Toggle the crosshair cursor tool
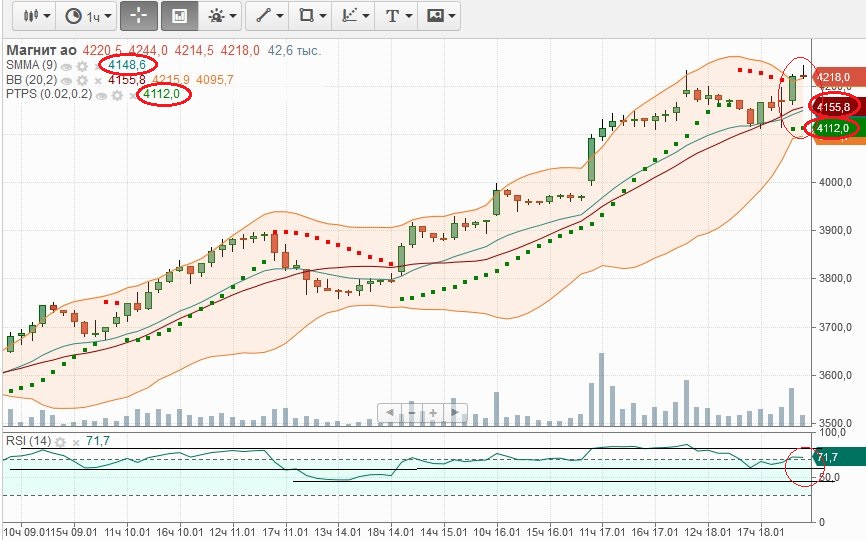The height and width of the screenshot is (540, 866). (139, 15)
